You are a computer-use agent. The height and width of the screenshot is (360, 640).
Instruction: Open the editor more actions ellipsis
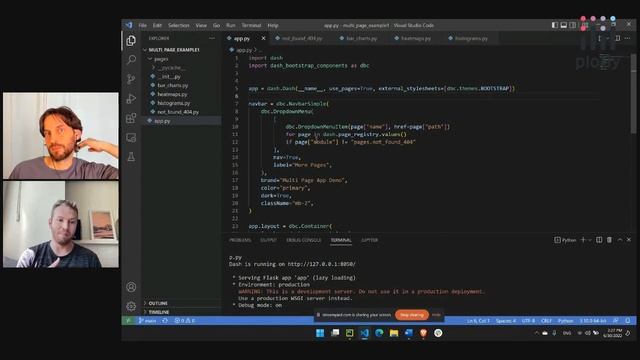tap(627, 38)
